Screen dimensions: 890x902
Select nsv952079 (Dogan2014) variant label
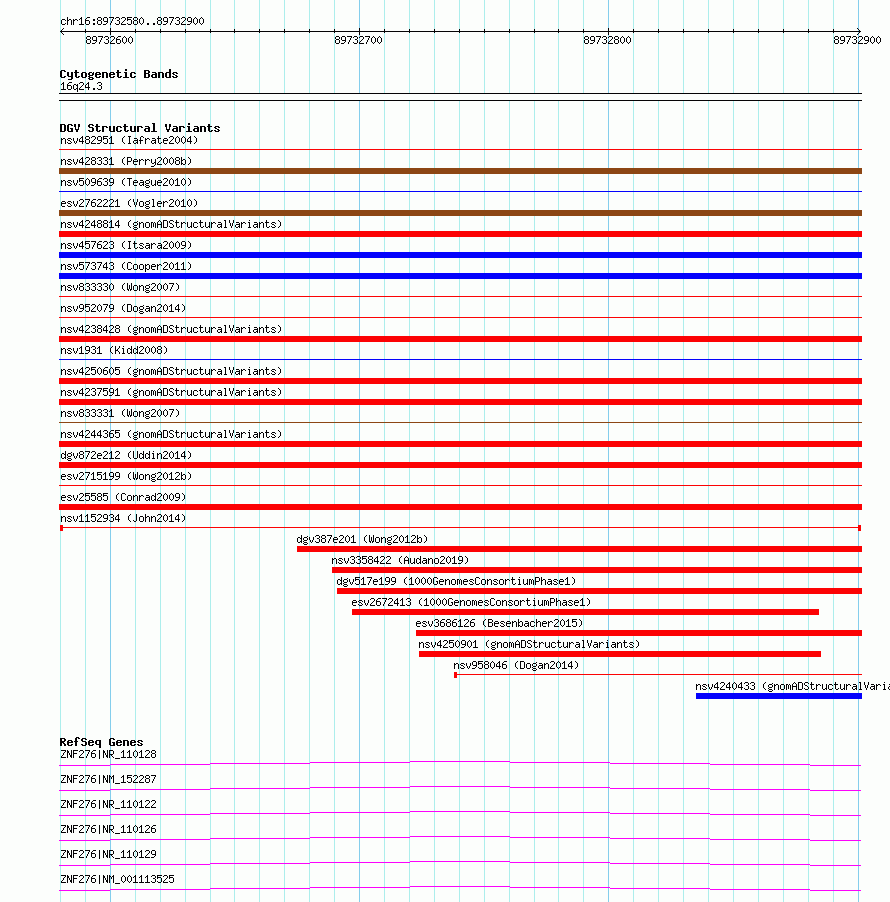coord(123,308)
